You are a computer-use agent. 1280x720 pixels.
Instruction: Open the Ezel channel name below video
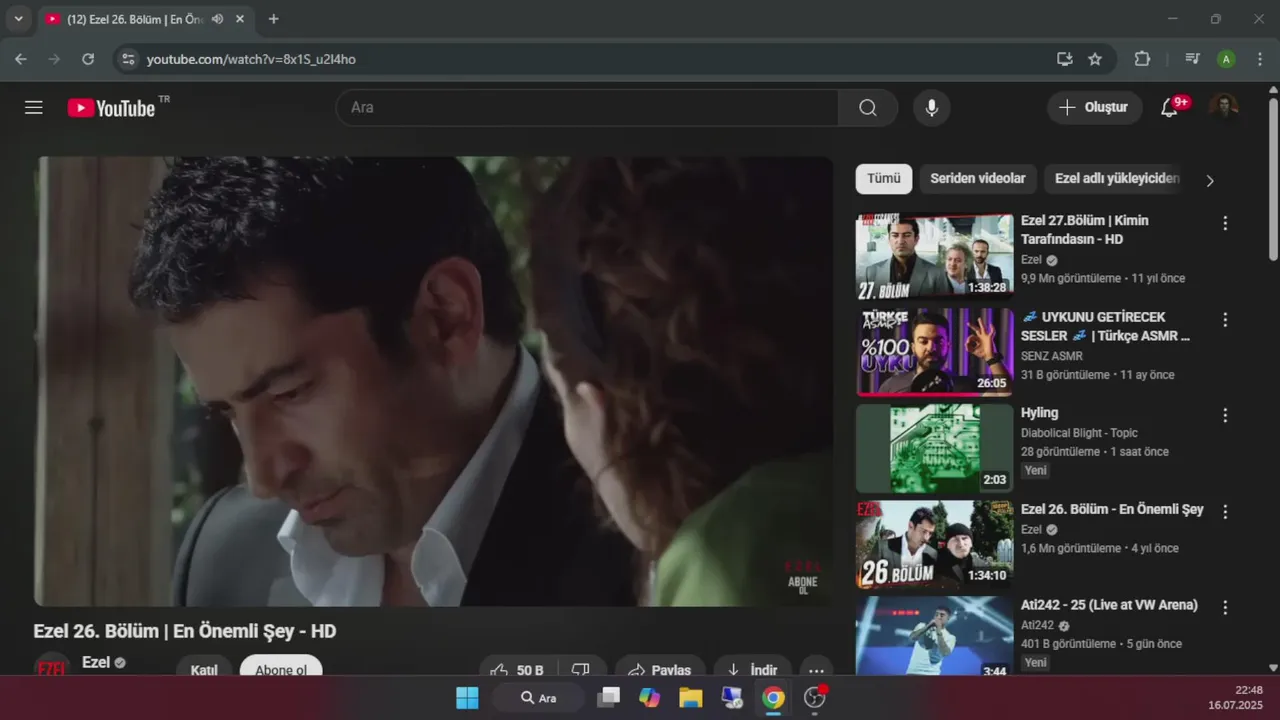pos(96,662)
